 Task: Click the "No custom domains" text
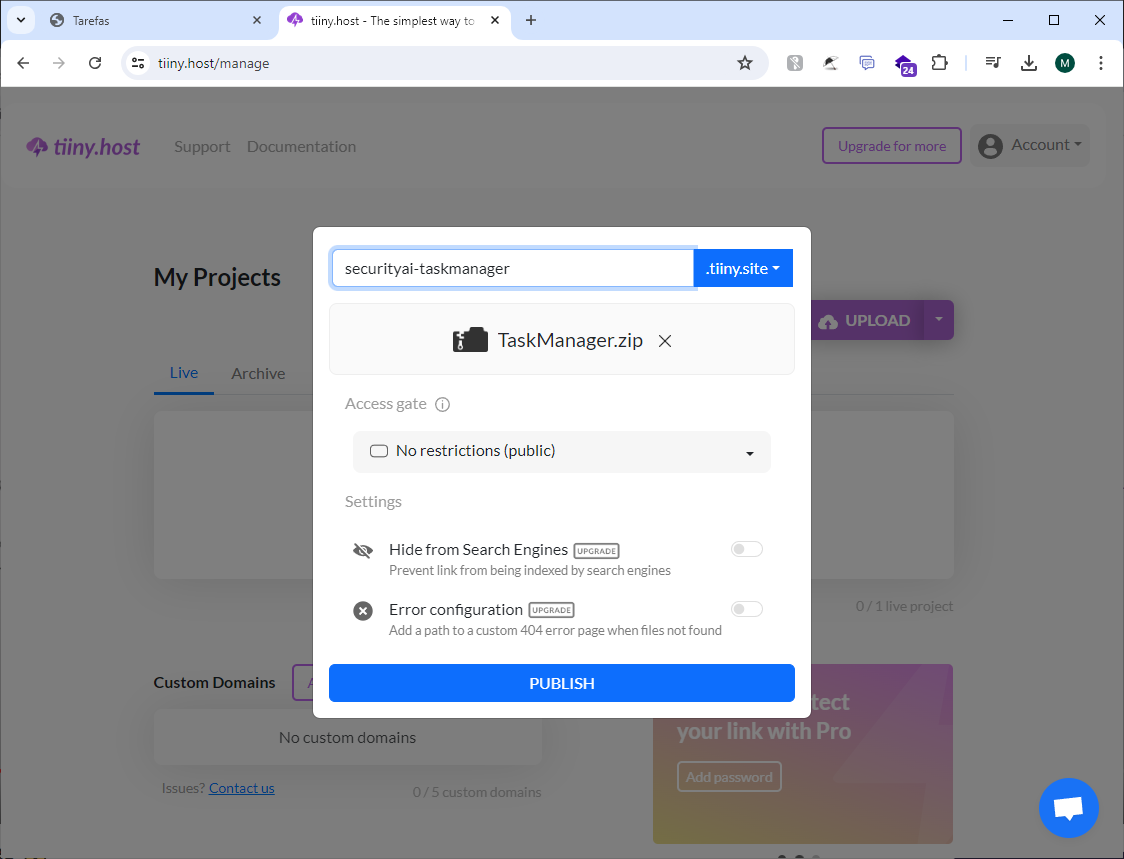click(x=348, y=737)
